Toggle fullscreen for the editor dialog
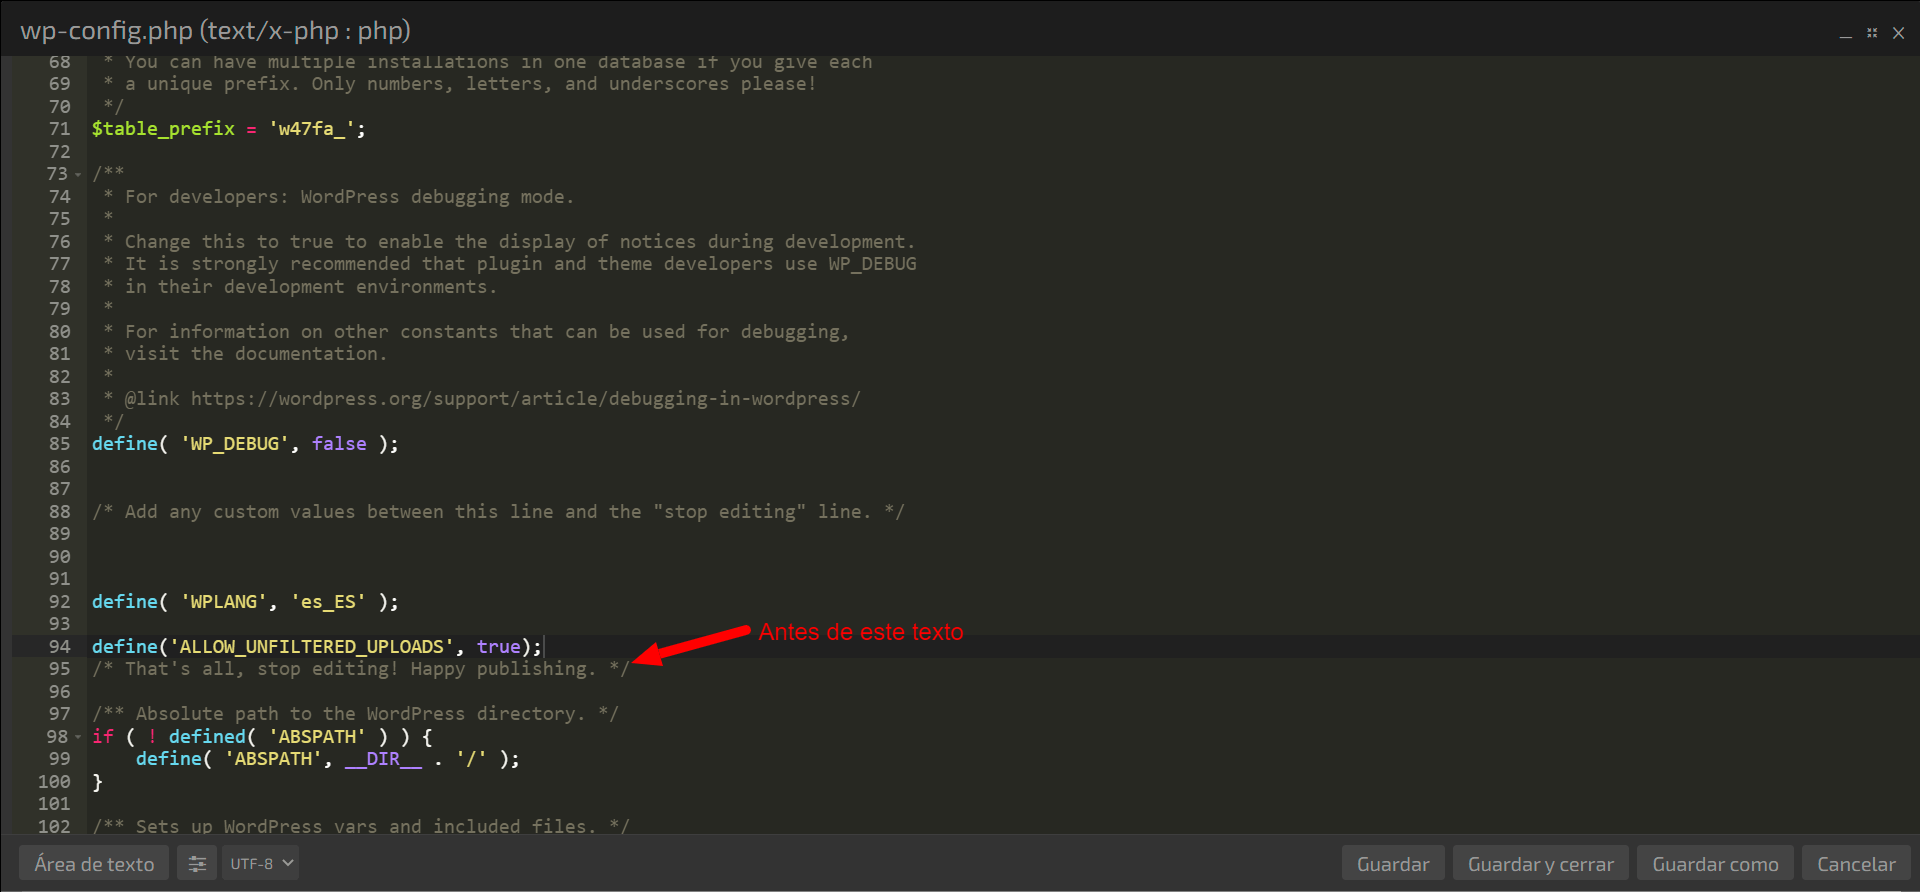The image size is (1920, 892). pos(1872,33)
